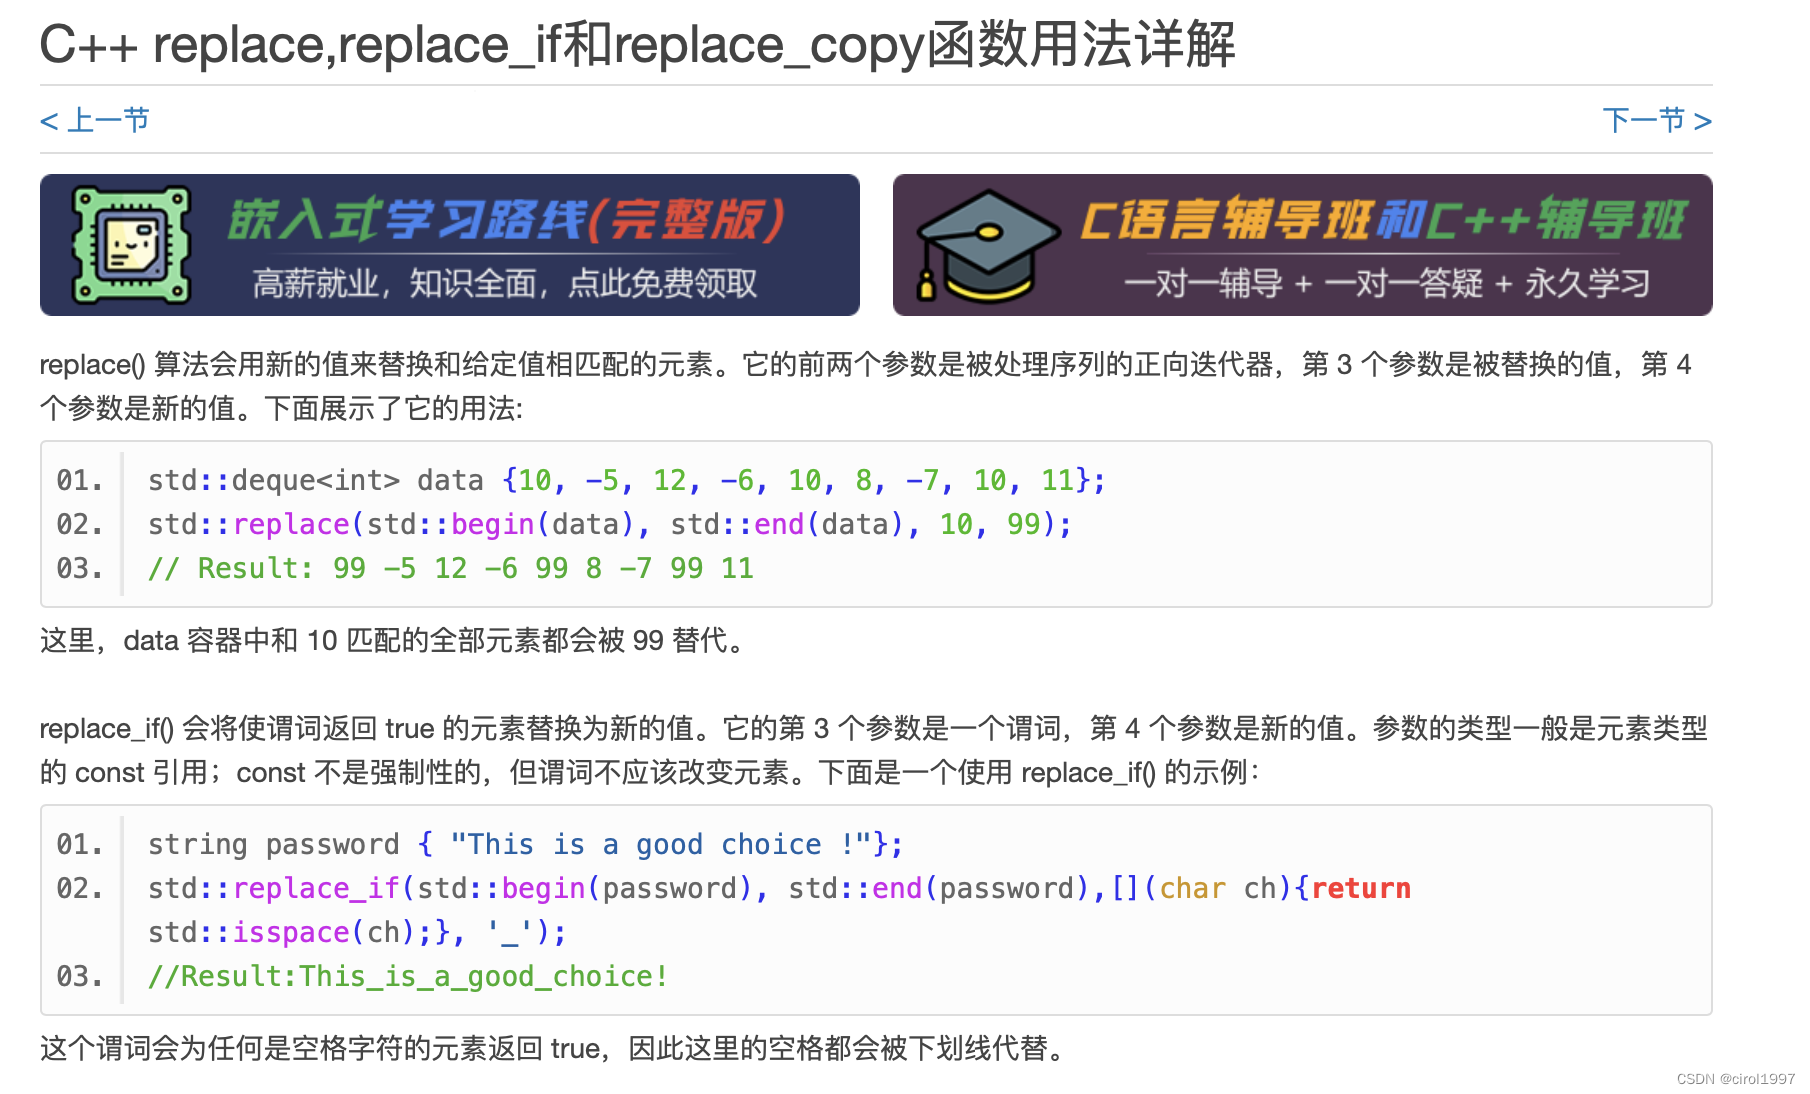
Task: Click the red 'return' keyword in code
Action: pyautogui.click(x=1361, y=889)
